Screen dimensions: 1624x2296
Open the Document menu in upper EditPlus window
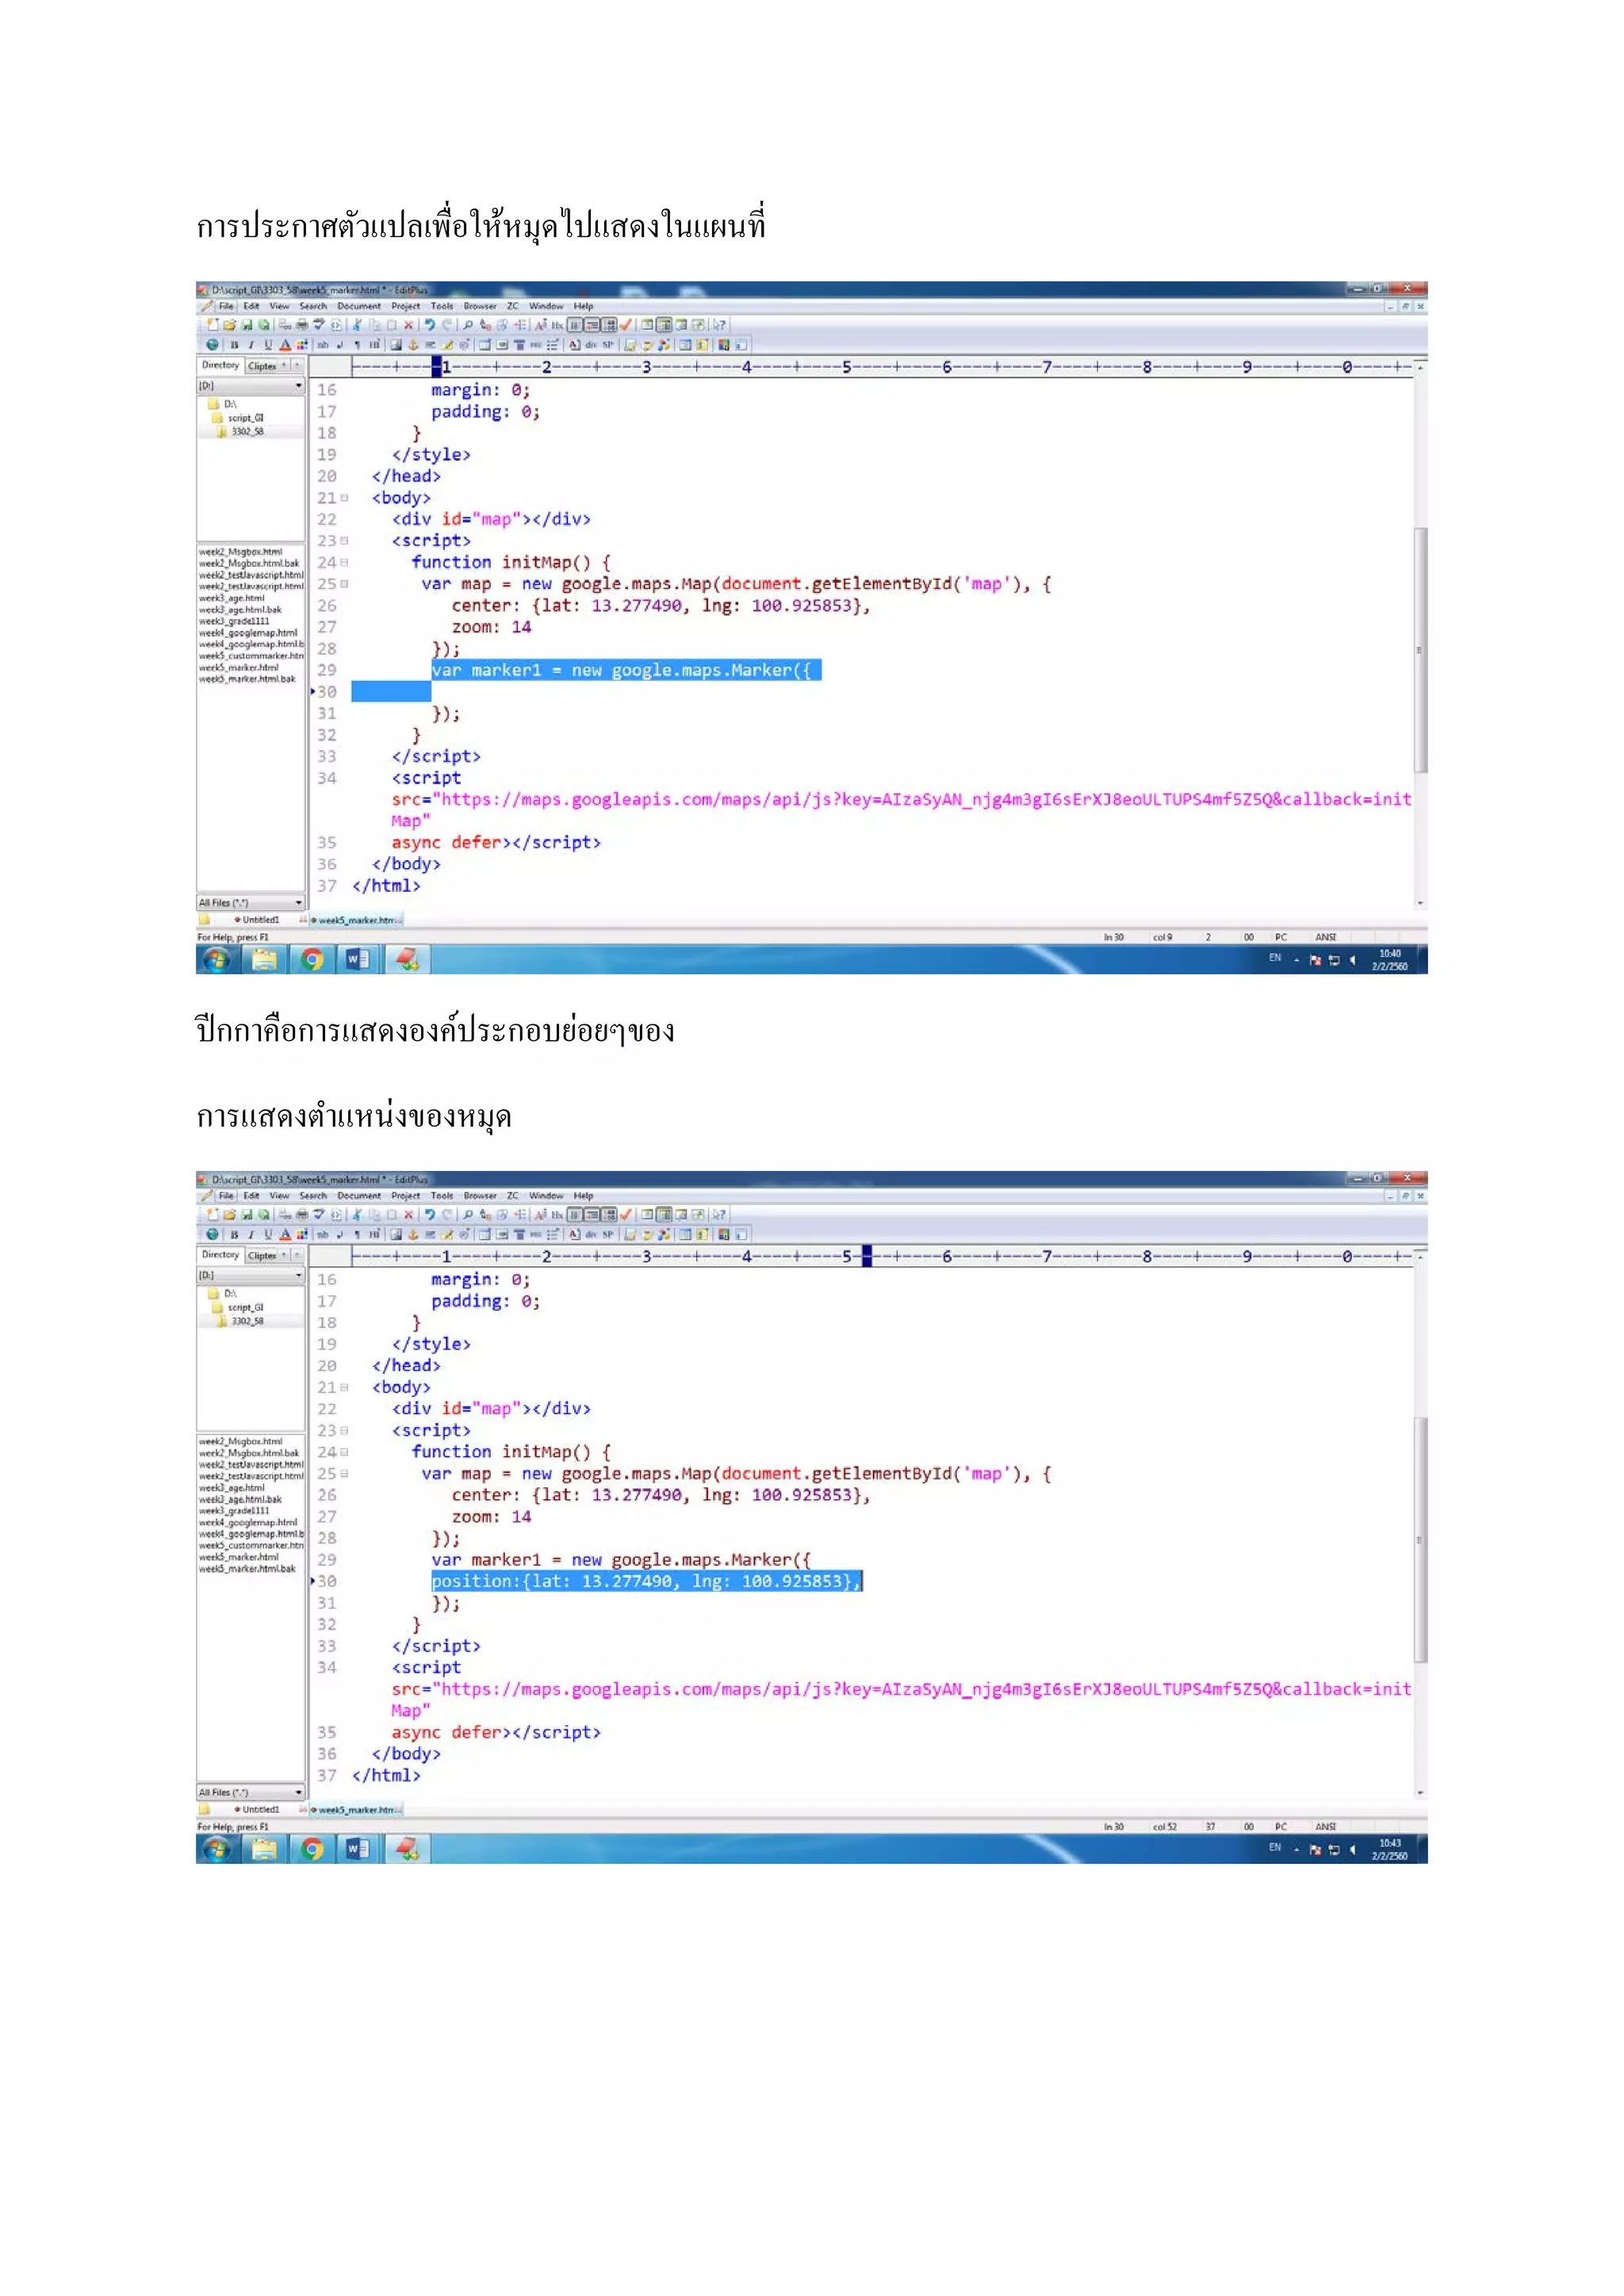(358, 306)
